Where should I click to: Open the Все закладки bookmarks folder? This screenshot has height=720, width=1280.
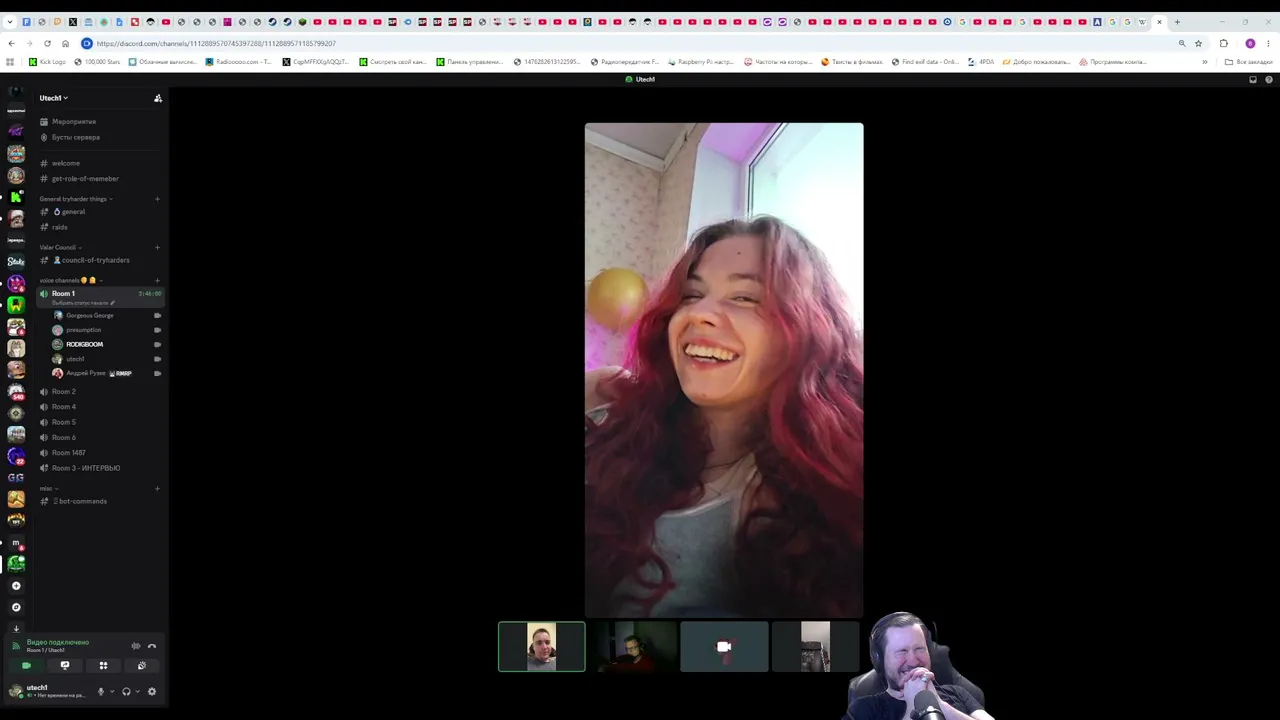1249,62
